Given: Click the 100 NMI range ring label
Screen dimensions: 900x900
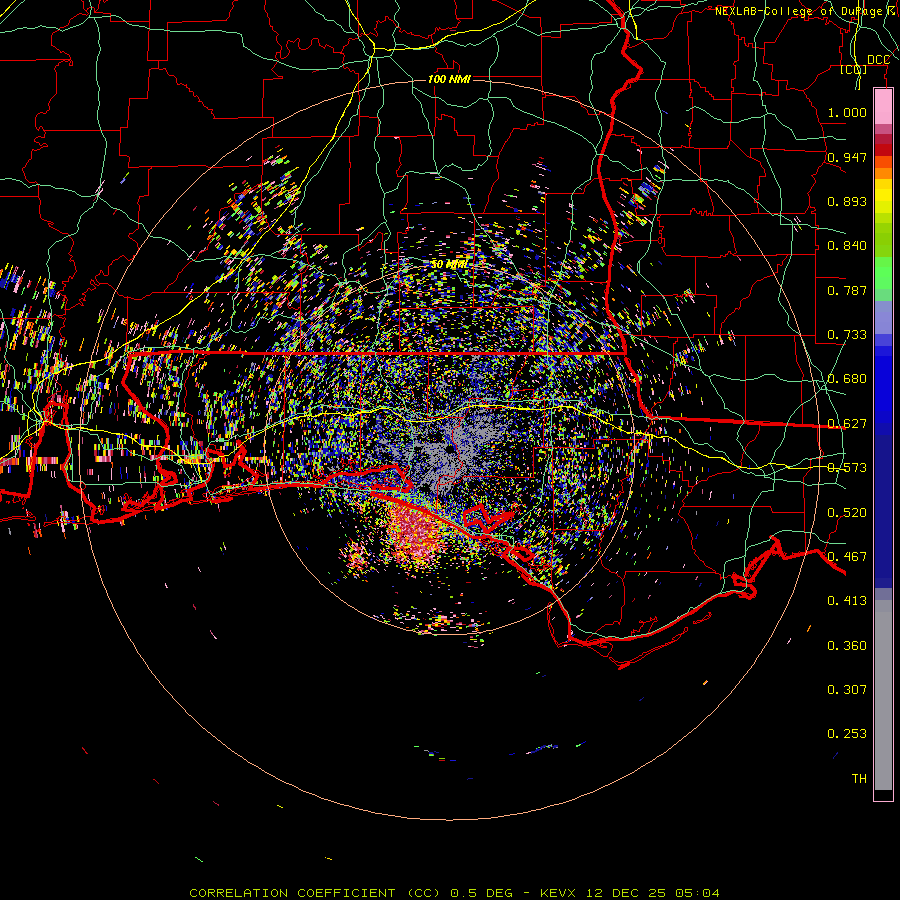Looking at the screenshot, I should pos(449,79).
